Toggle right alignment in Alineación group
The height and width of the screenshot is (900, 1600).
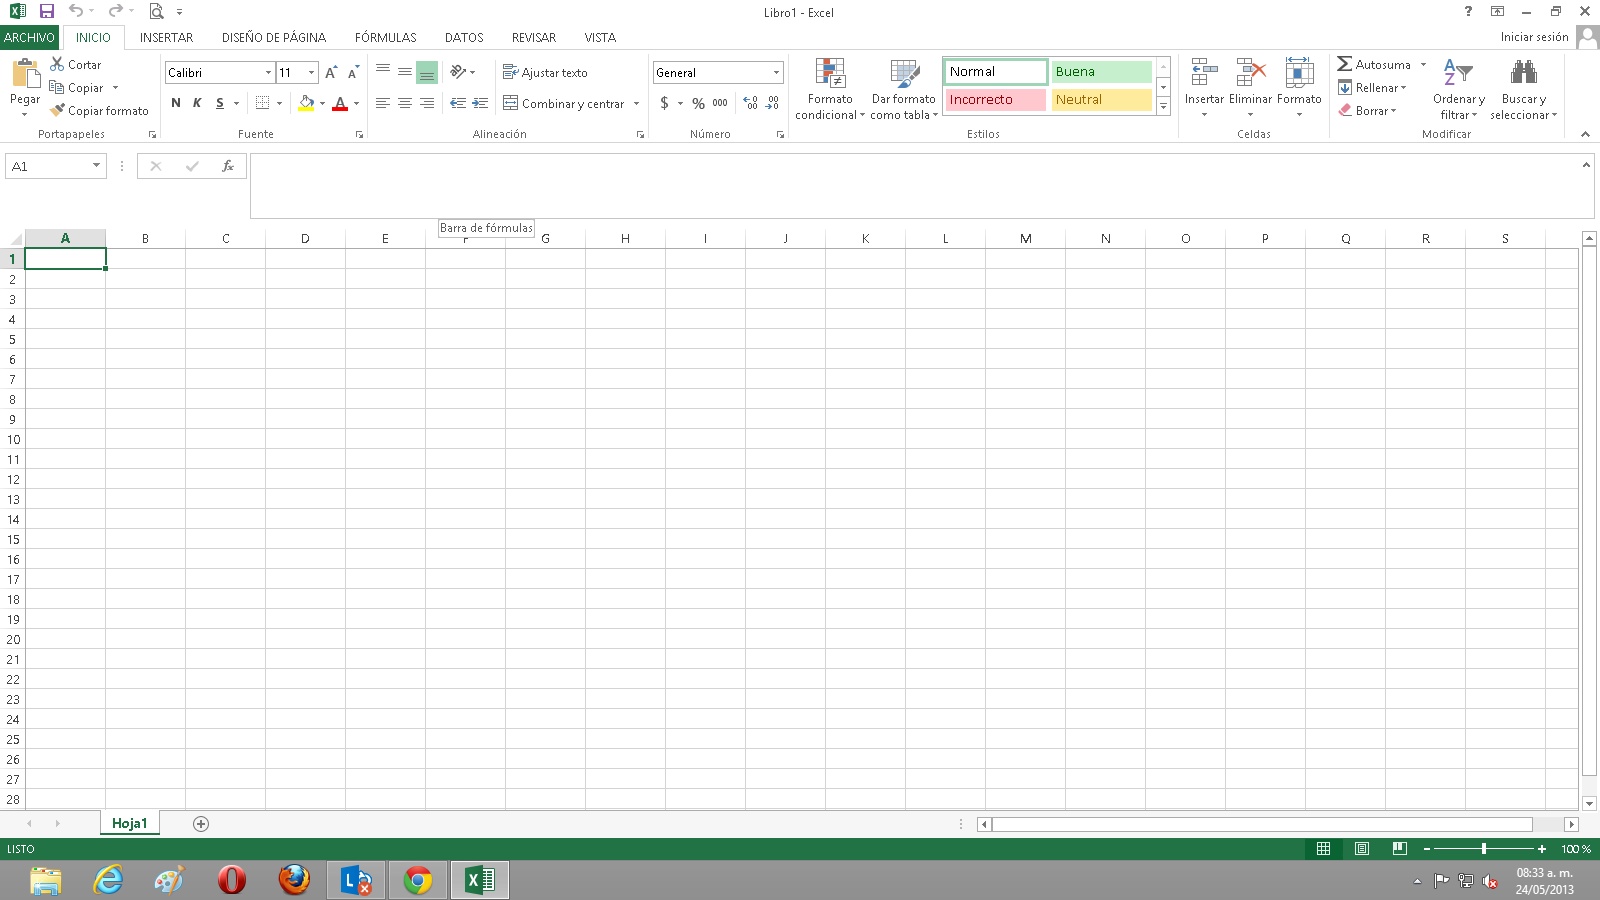tap(426, 102)
